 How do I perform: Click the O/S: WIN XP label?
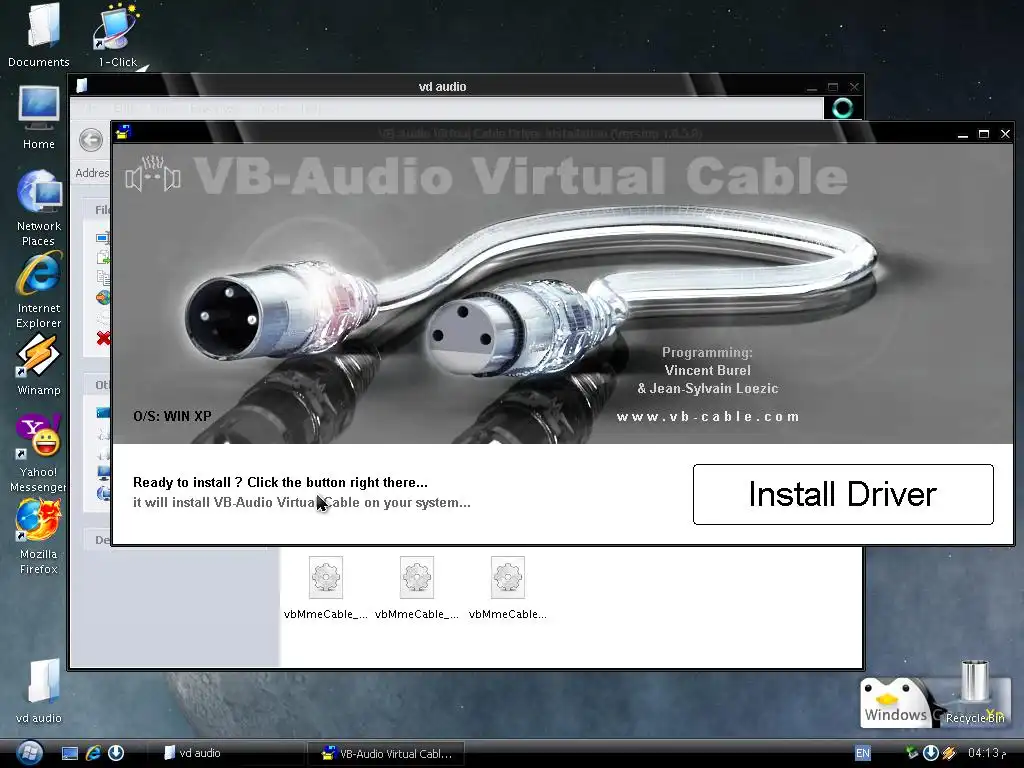pos(172,416)
